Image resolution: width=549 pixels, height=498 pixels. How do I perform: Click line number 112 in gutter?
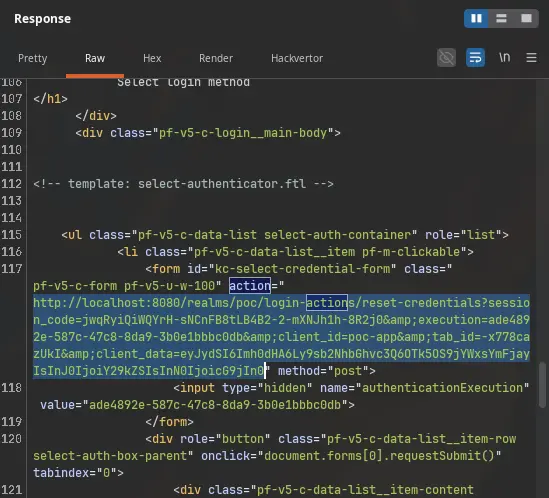coord(12,184)
